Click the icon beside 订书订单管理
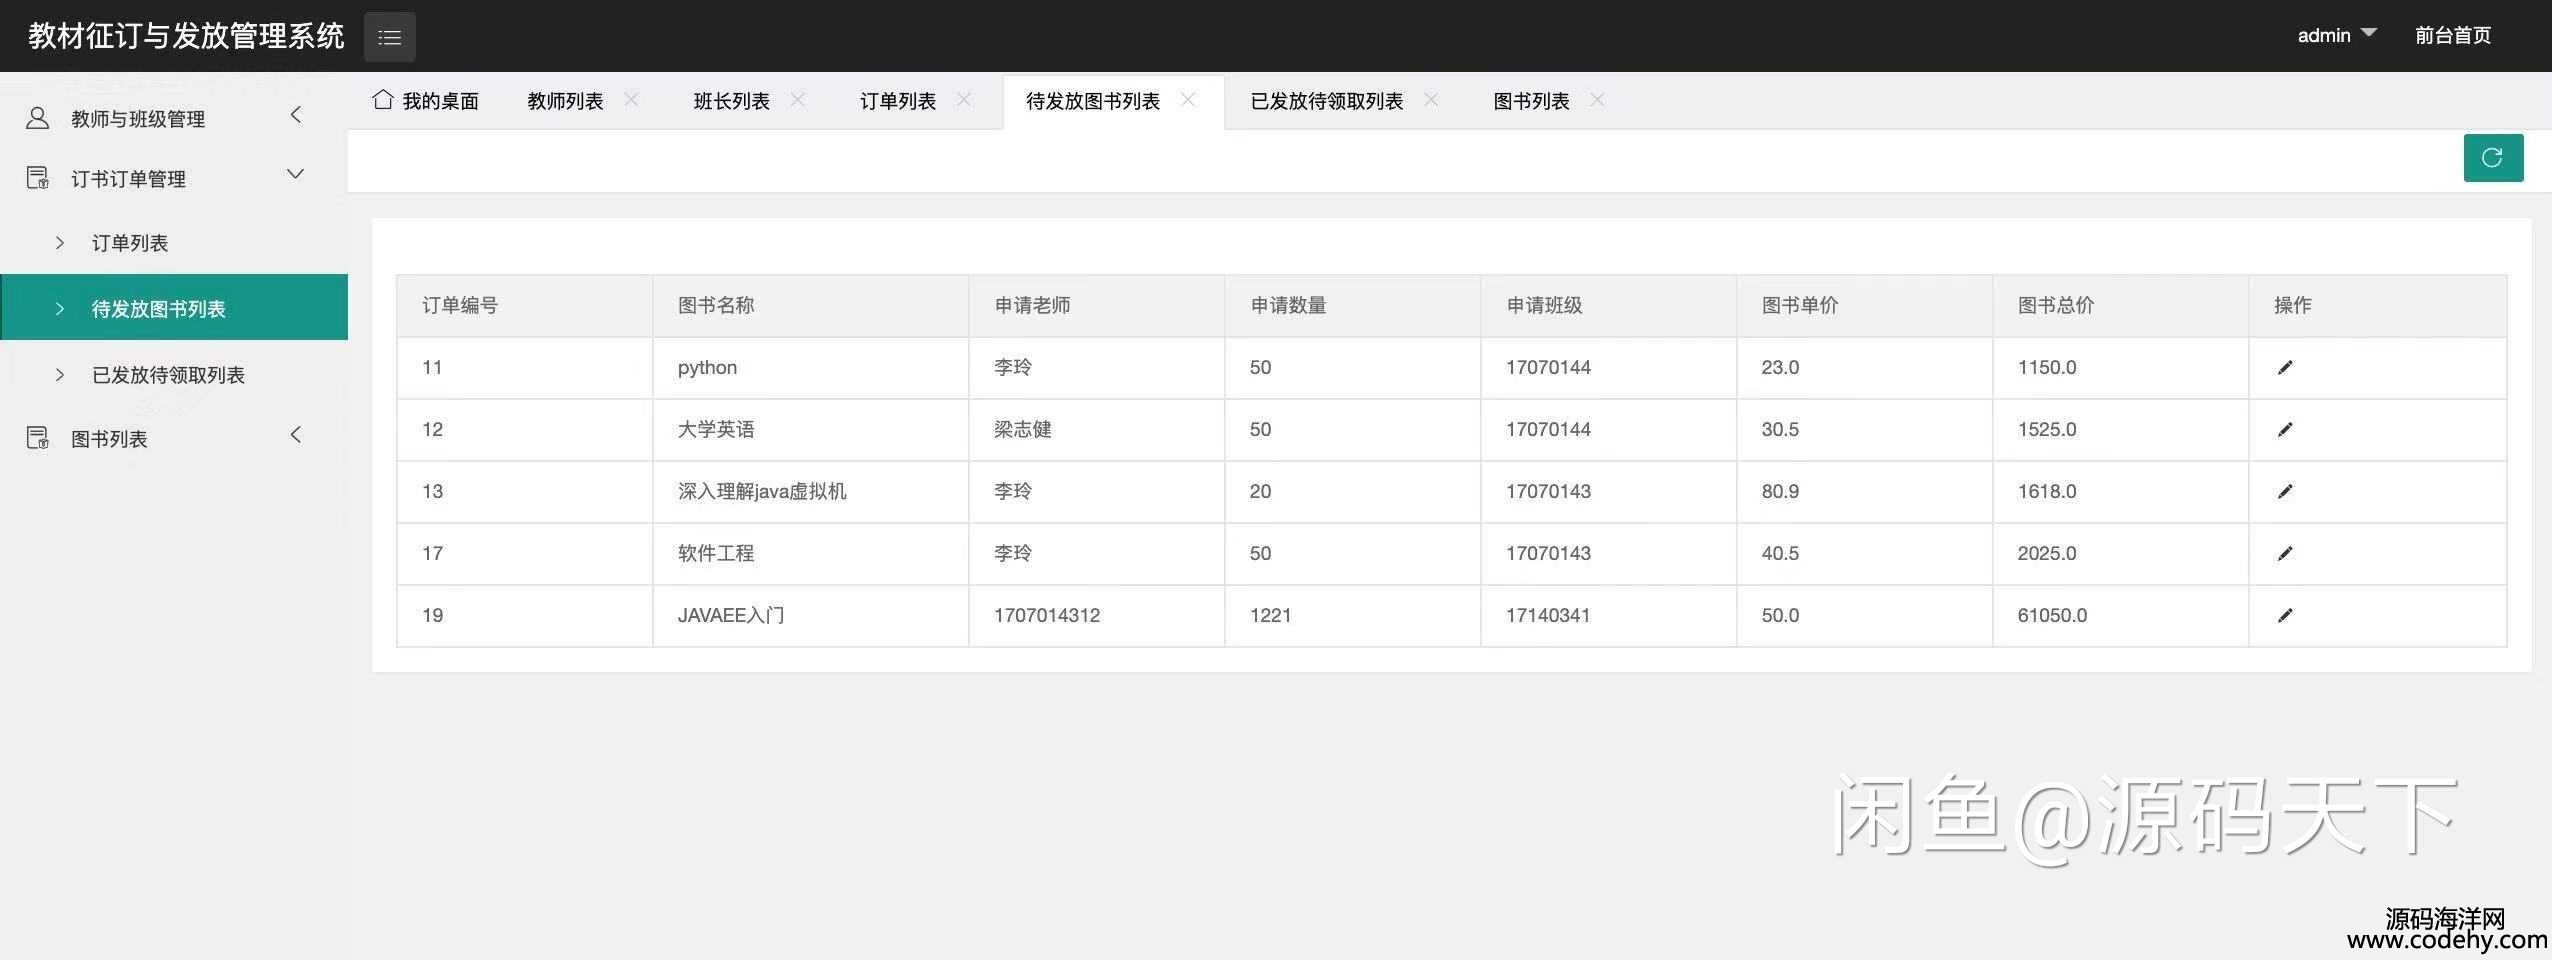This screenshot has width=2552, height=960. pos(38,178)
